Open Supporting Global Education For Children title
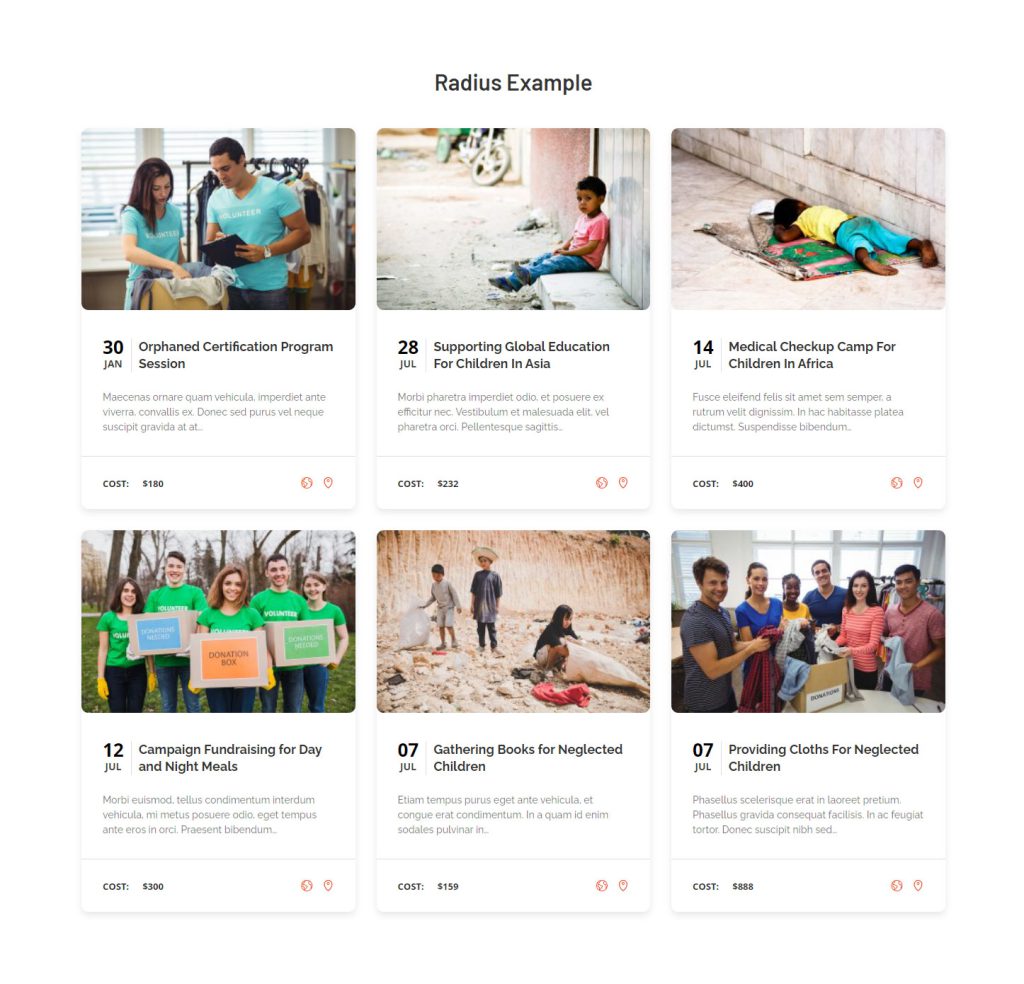The image size is (1024, 984). 521,355
